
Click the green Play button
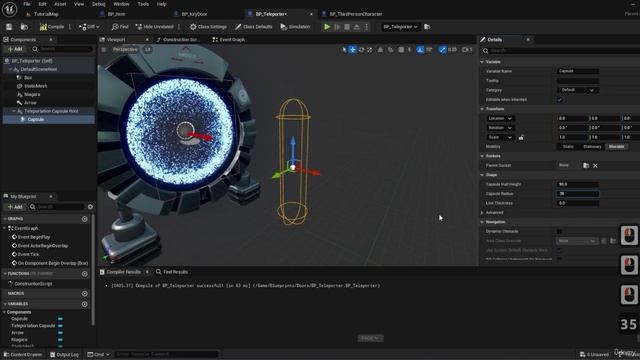327,27
